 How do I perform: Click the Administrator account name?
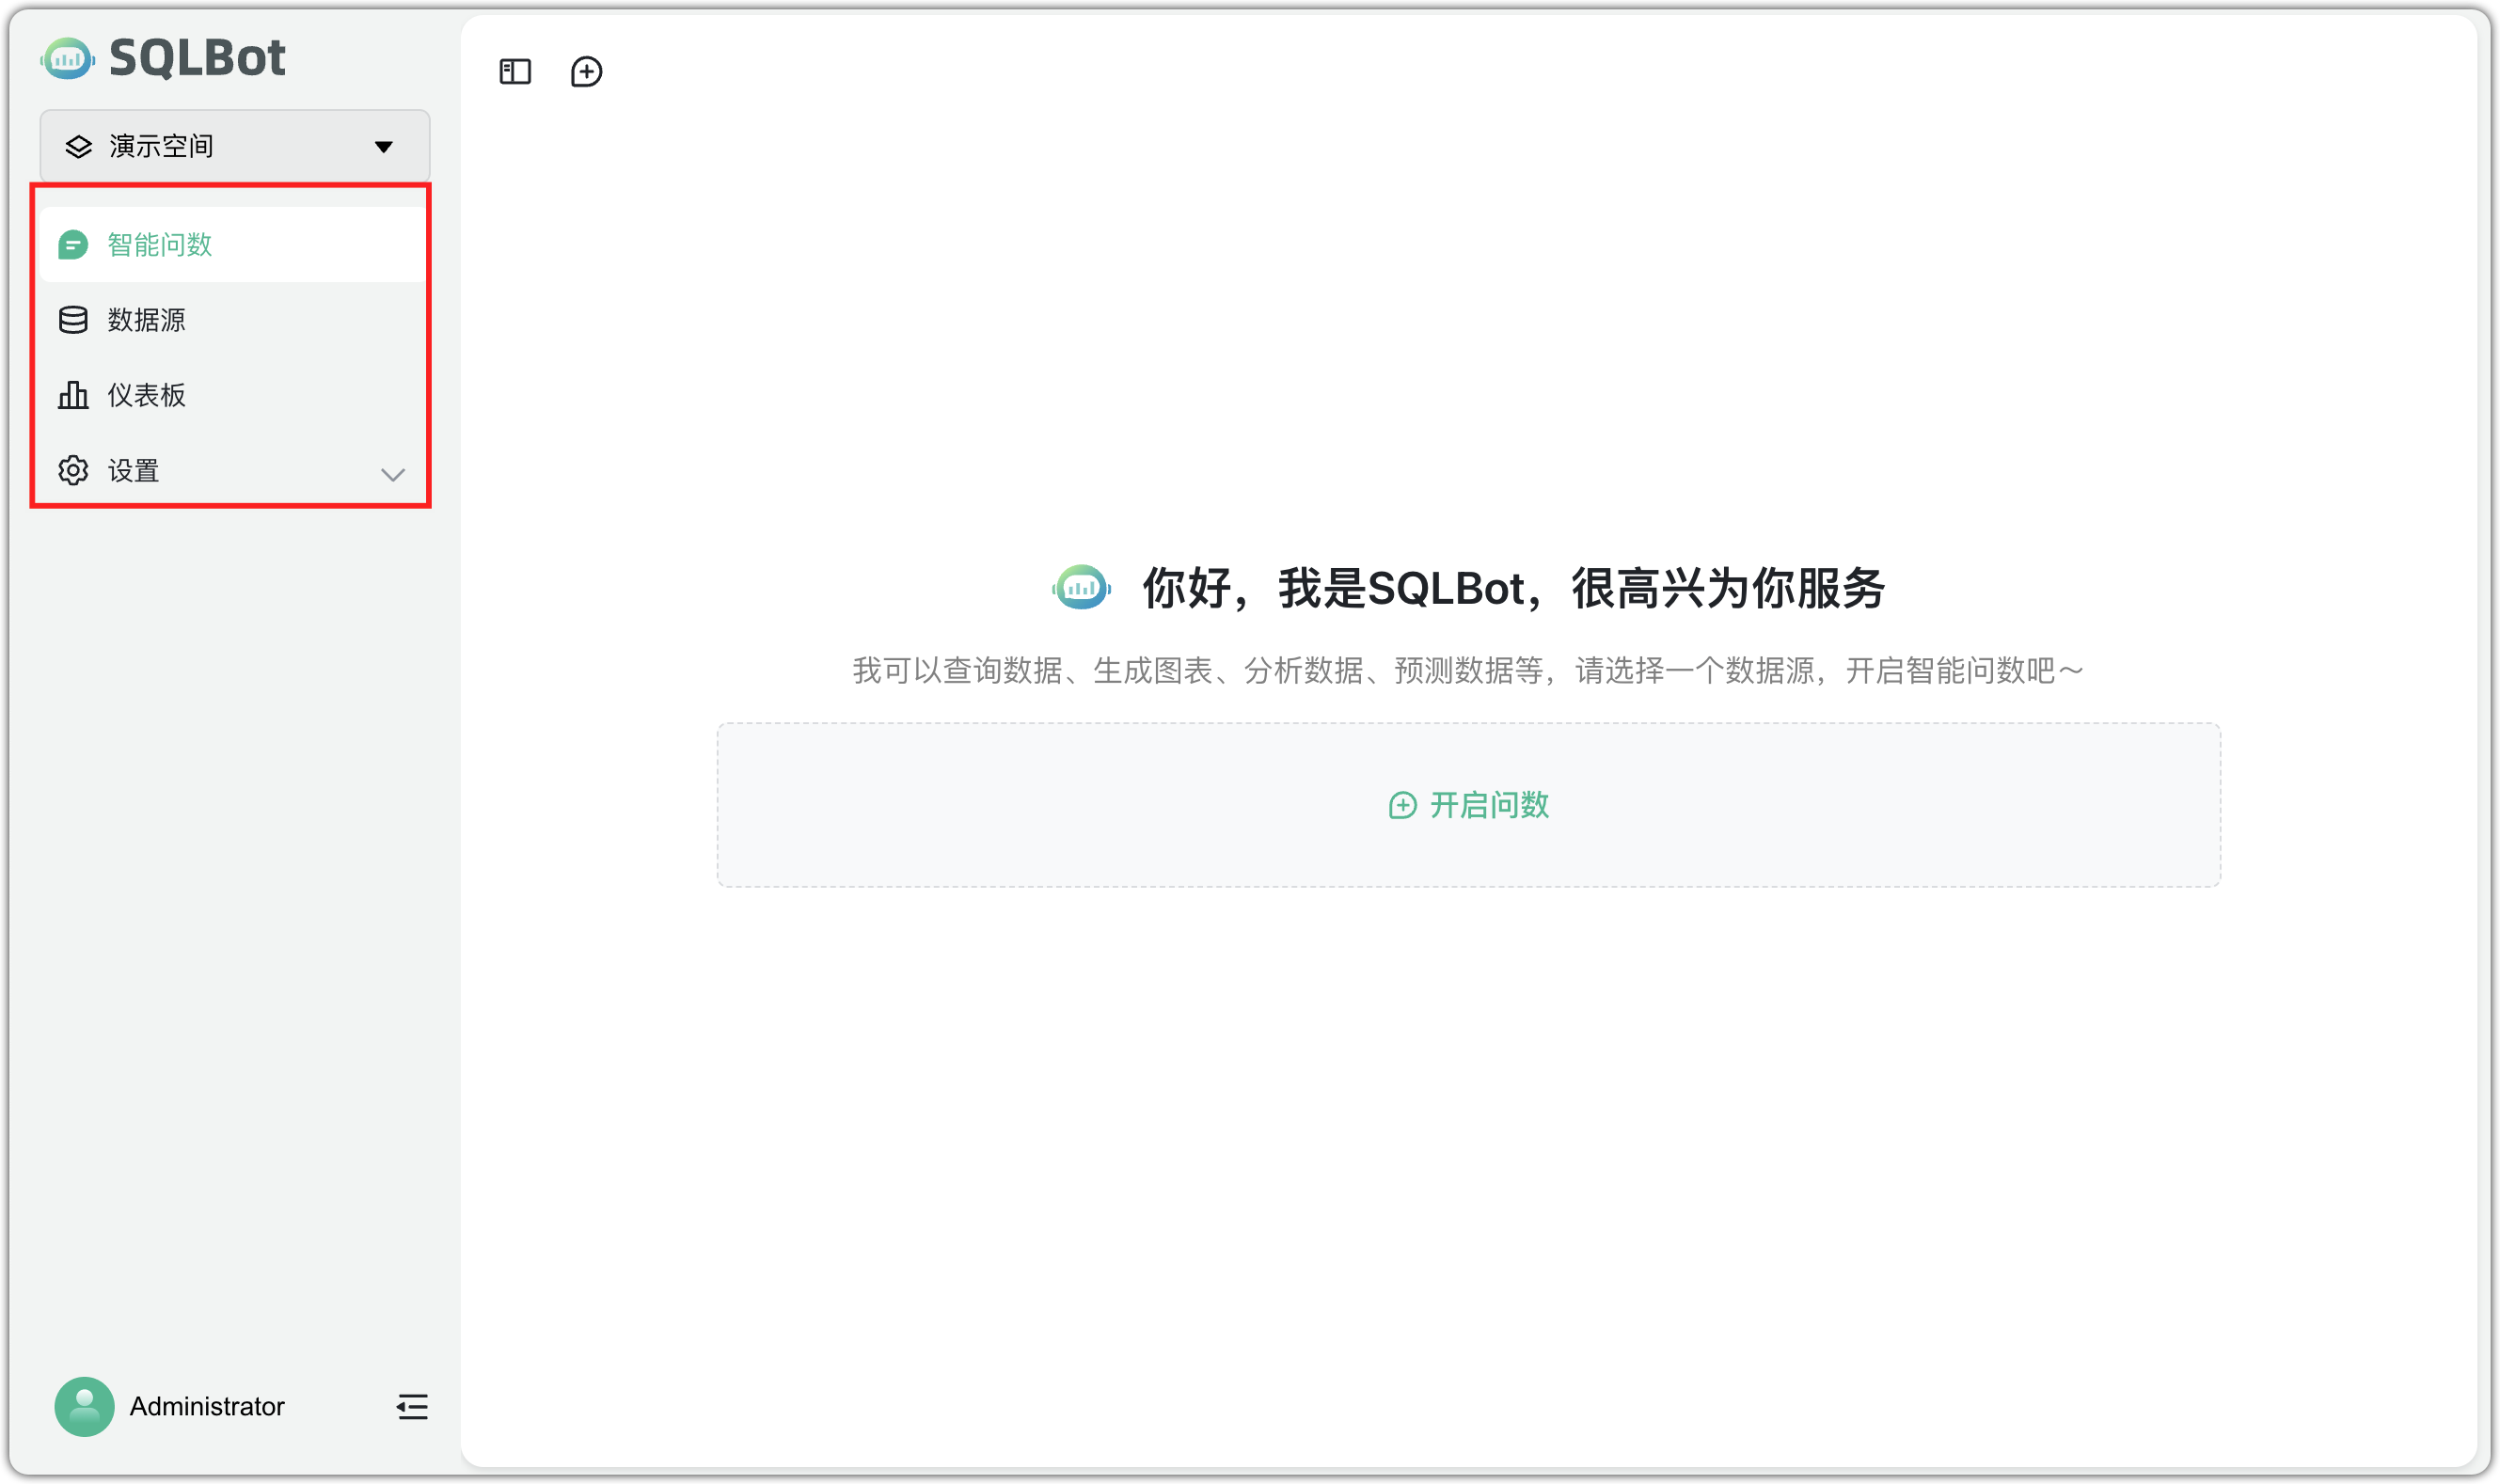(206, 1406)
